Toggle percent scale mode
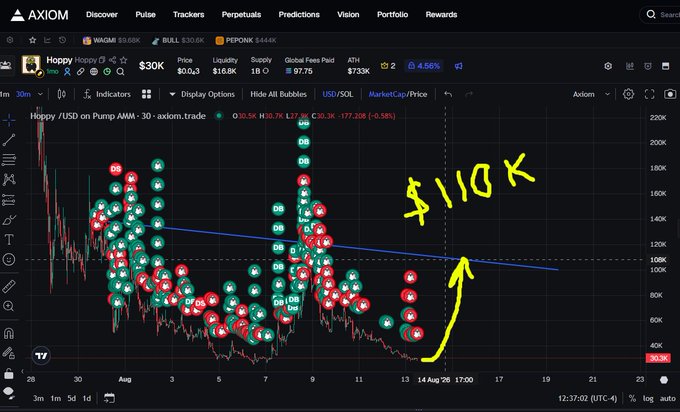 [x=632, y=398]
